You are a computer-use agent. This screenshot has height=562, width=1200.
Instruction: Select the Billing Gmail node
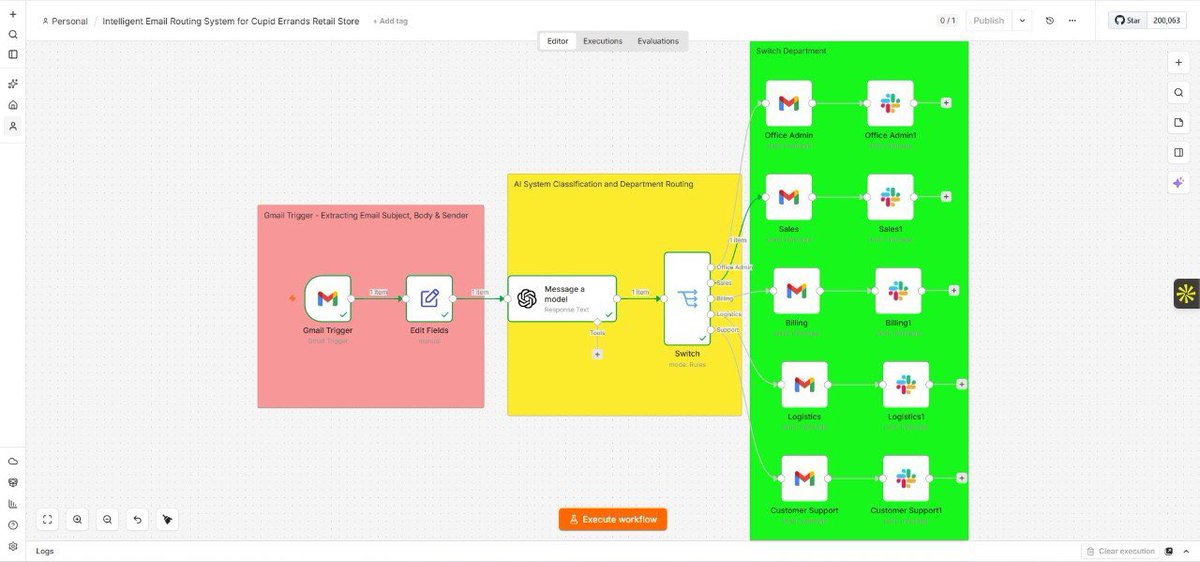(796, 291)
